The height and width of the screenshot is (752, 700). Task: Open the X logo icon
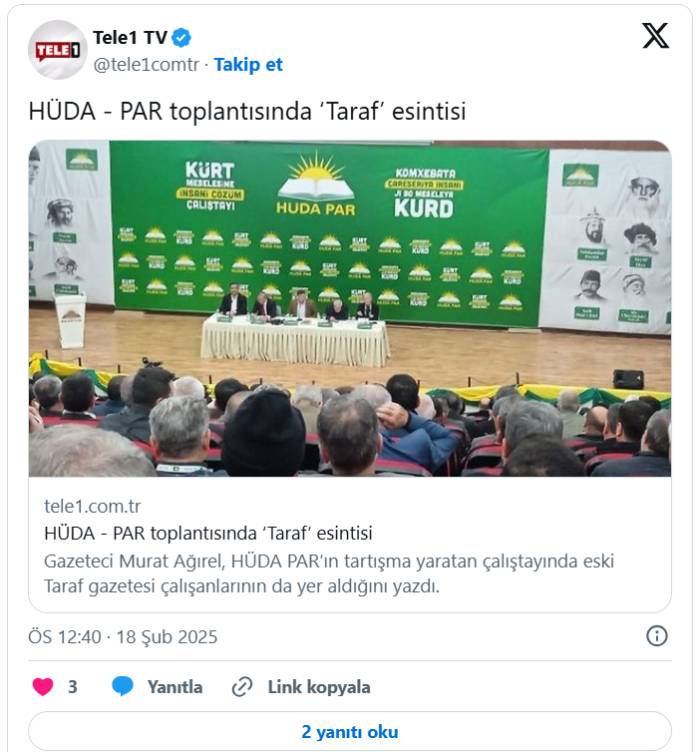click(655, 35)
